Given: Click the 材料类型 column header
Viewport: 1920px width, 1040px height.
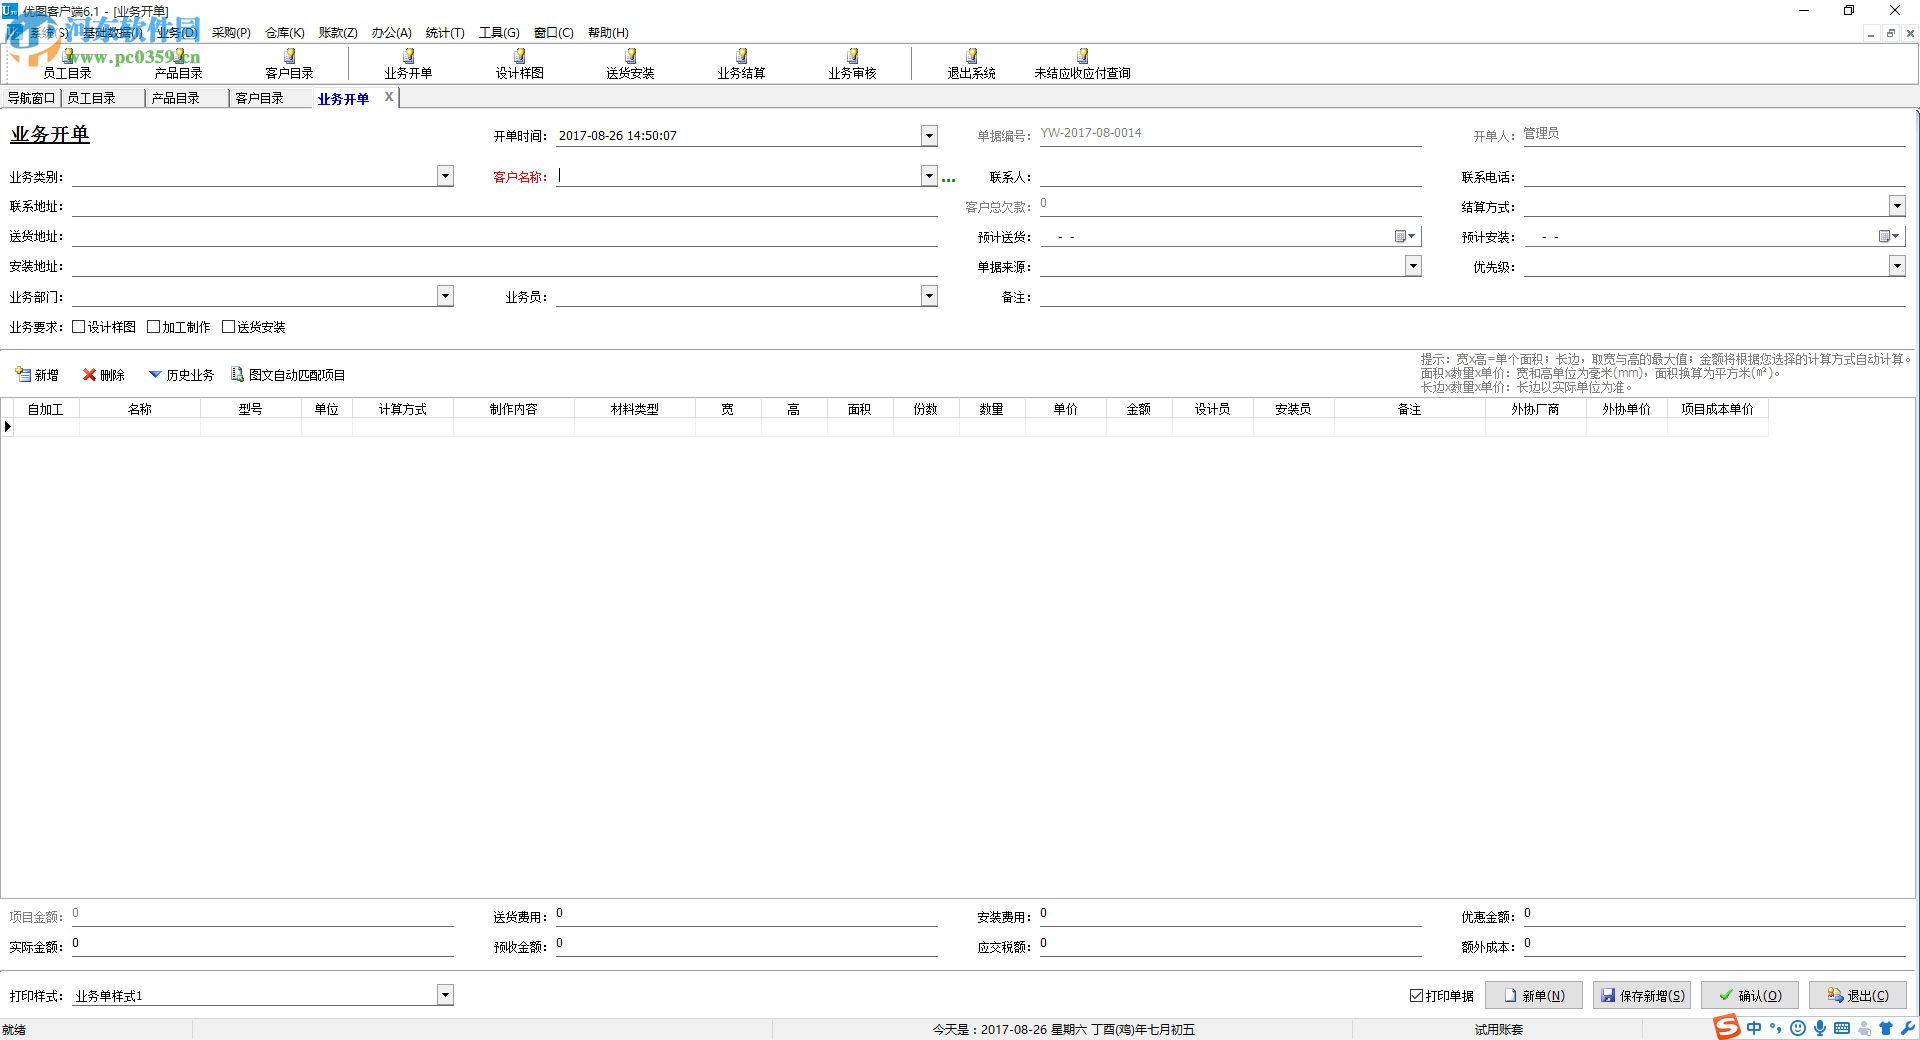Looking at the screenshot, I should coord(635,409).
